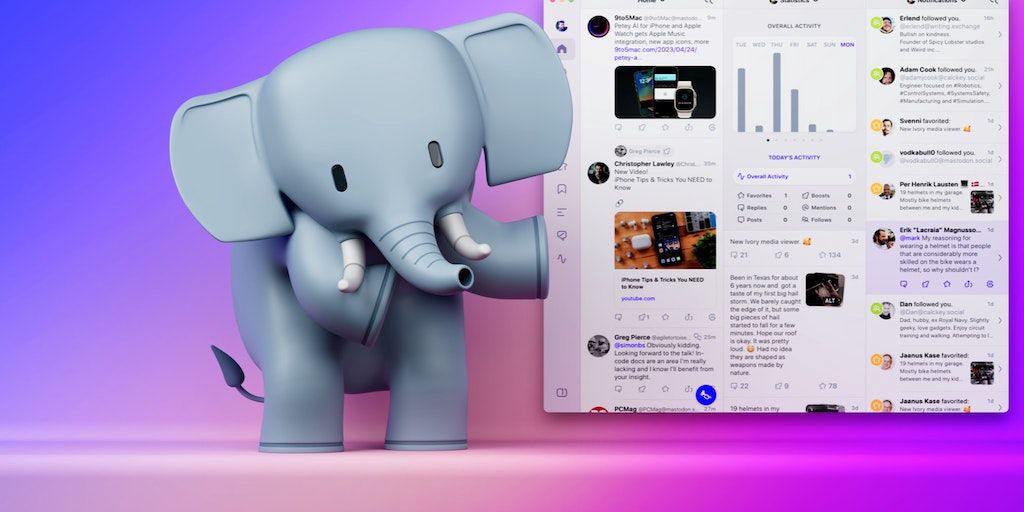Click the 134 favorites count on Ivory post
Viewport: 1024px width, 512px height.
click(x=829, y=255)
